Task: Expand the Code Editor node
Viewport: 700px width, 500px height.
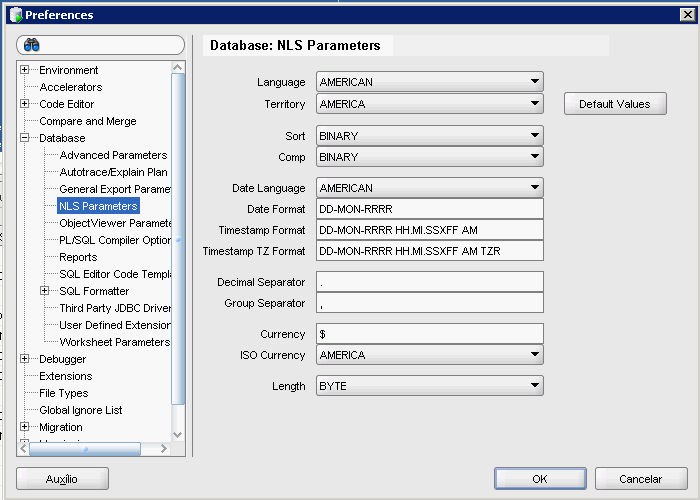Action: pyautogui.click(x=25, y=104)
